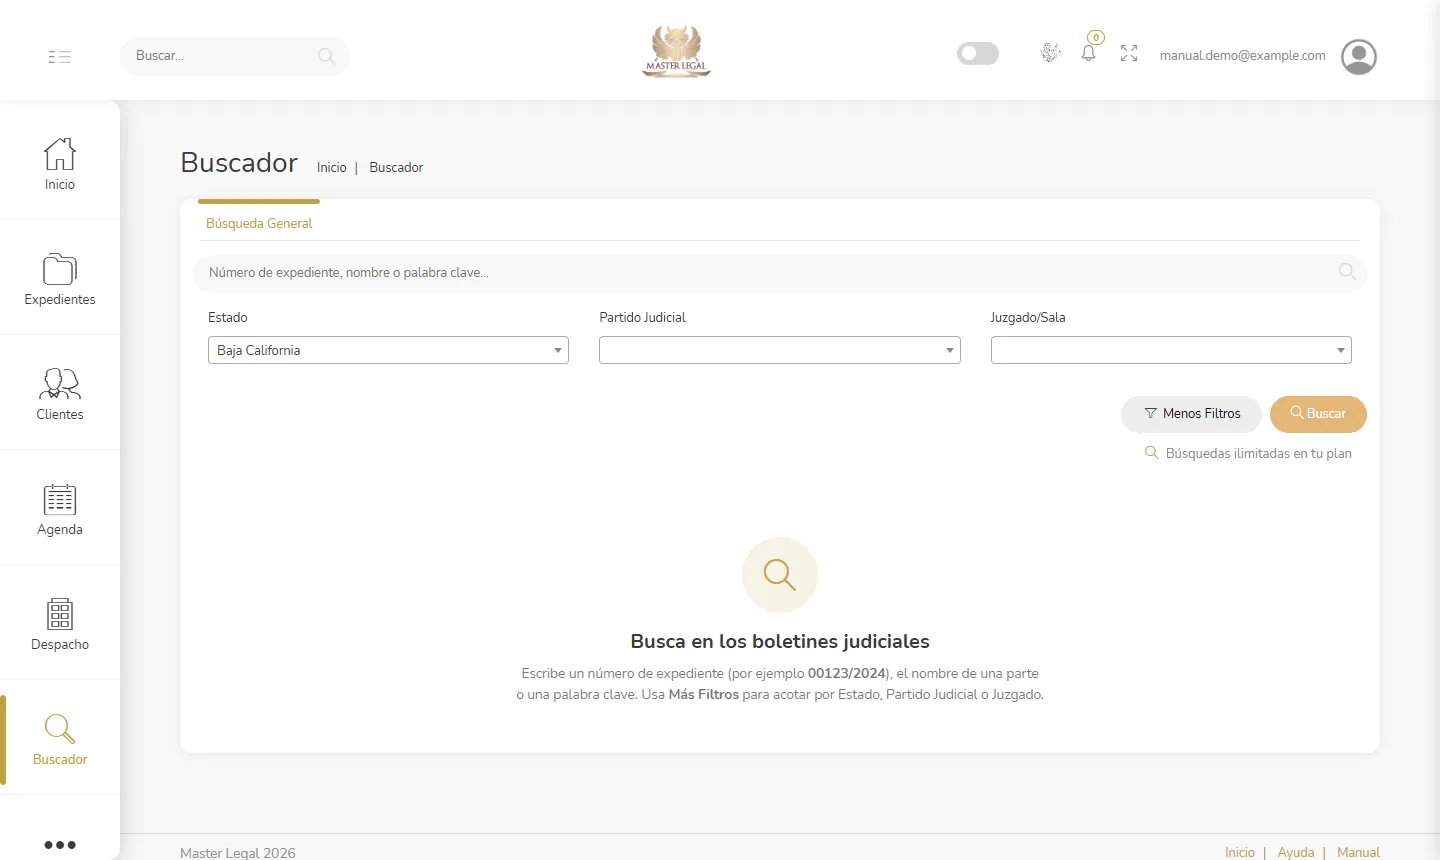Select the Búsqueda General tab

tap(259, 223)
